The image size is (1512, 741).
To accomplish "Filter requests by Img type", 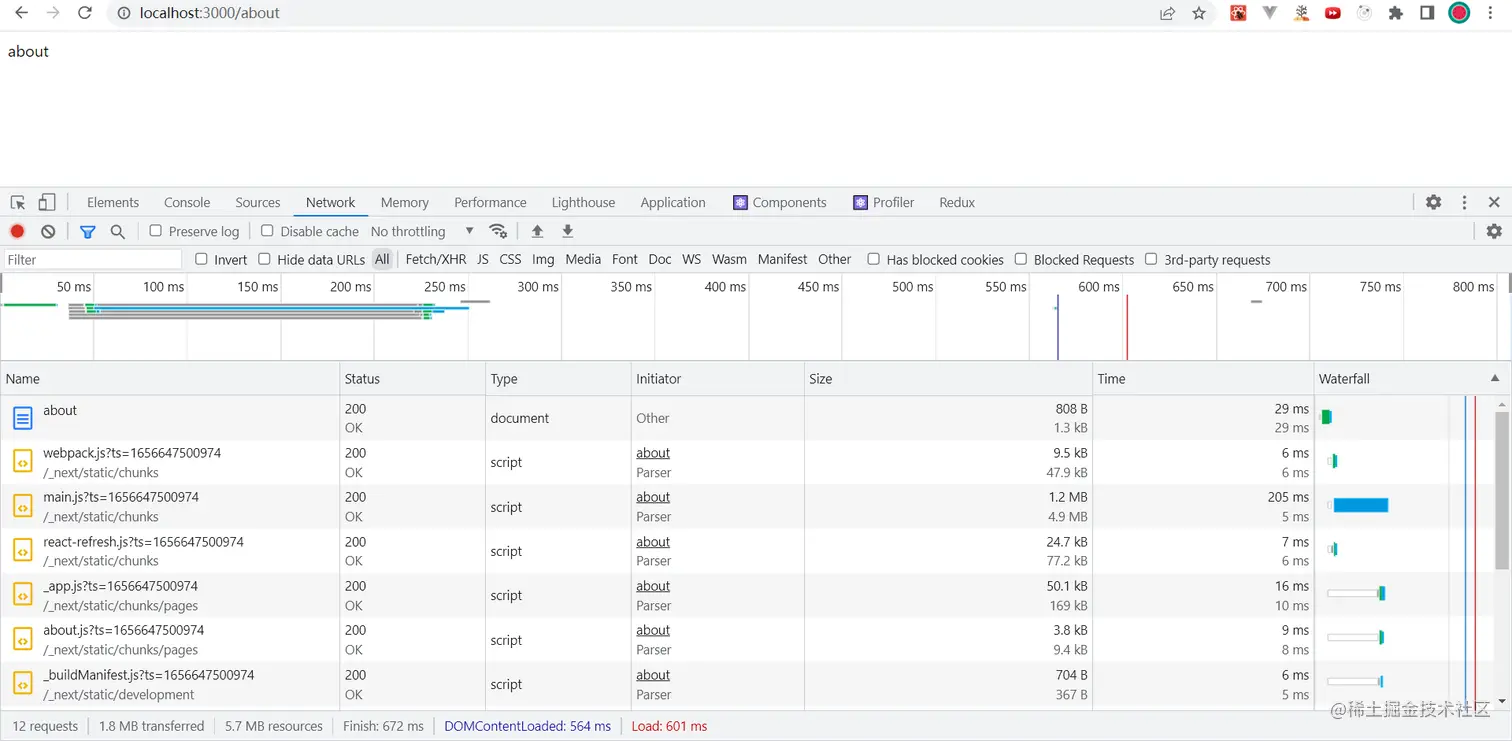I will tap(543, 259).
